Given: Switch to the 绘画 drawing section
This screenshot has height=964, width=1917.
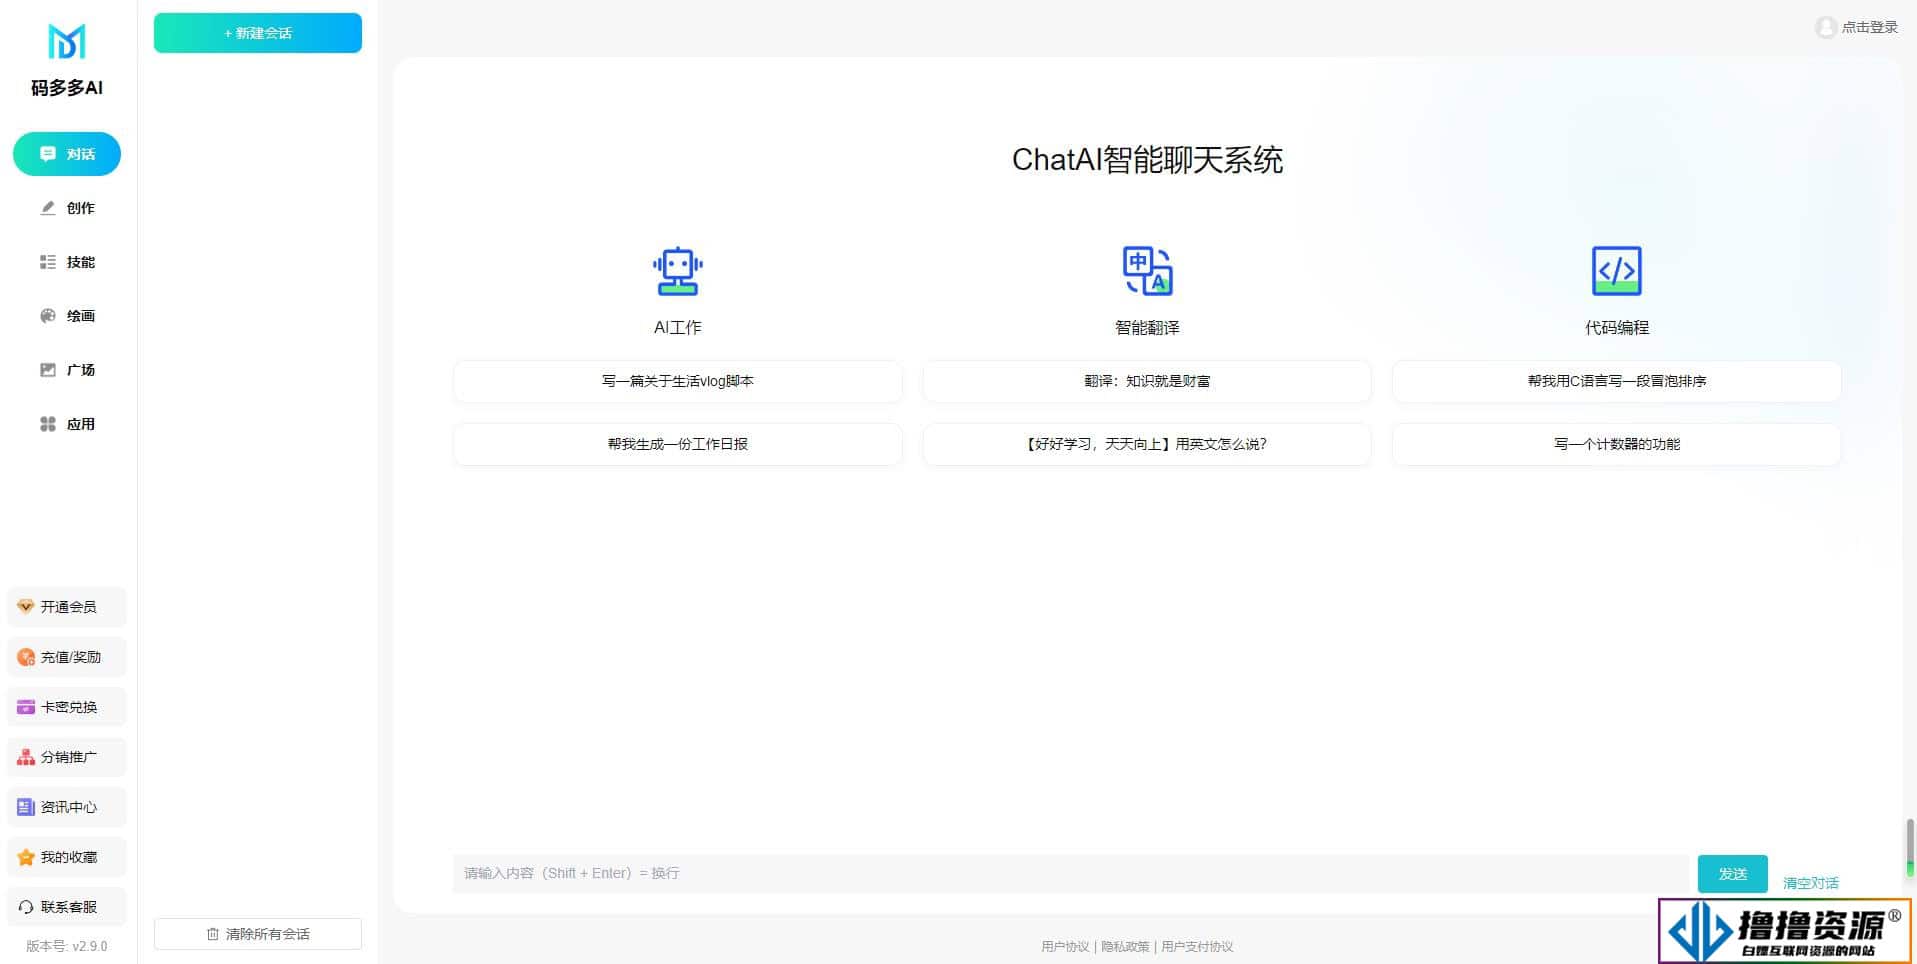Looking at the screenshot, I should coord(67,316).
